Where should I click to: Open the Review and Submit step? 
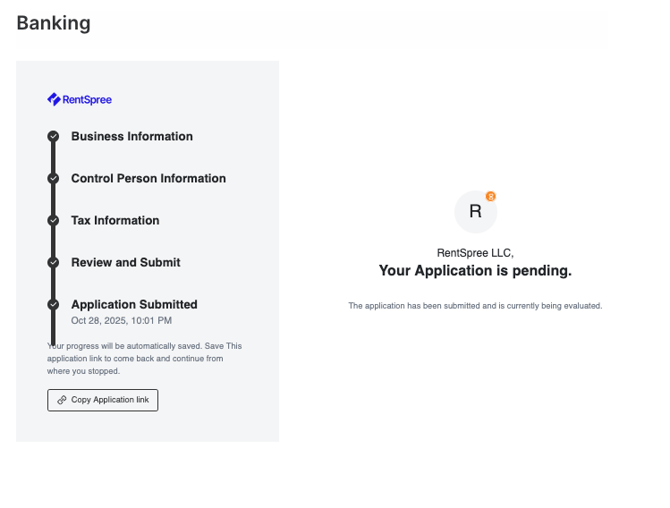126,263
